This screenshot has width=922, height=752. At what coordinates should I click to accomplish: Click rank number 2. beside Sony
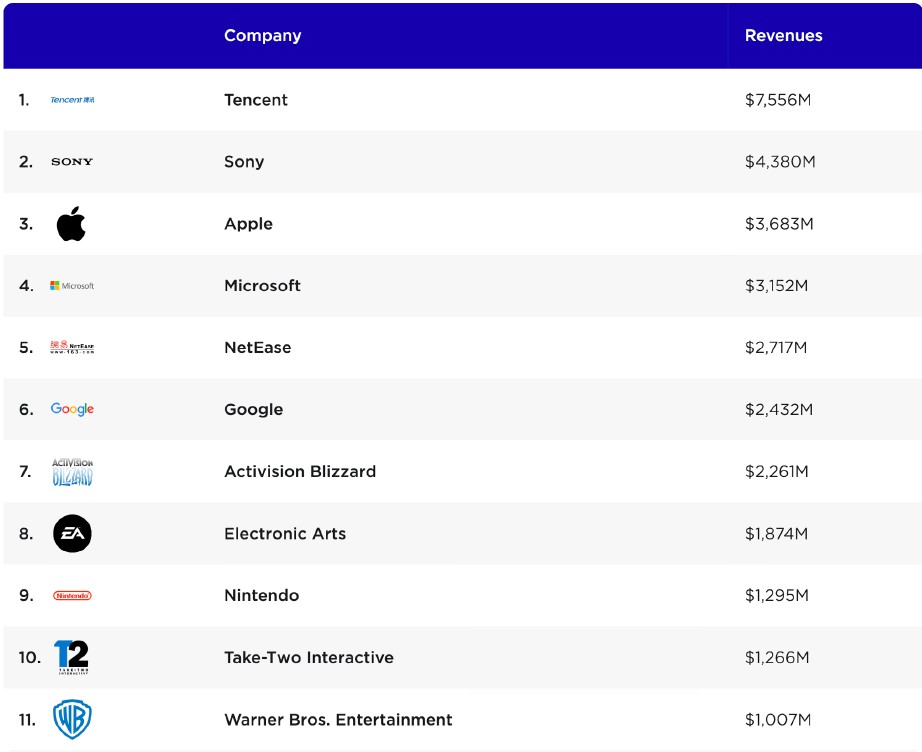(26, 162)
